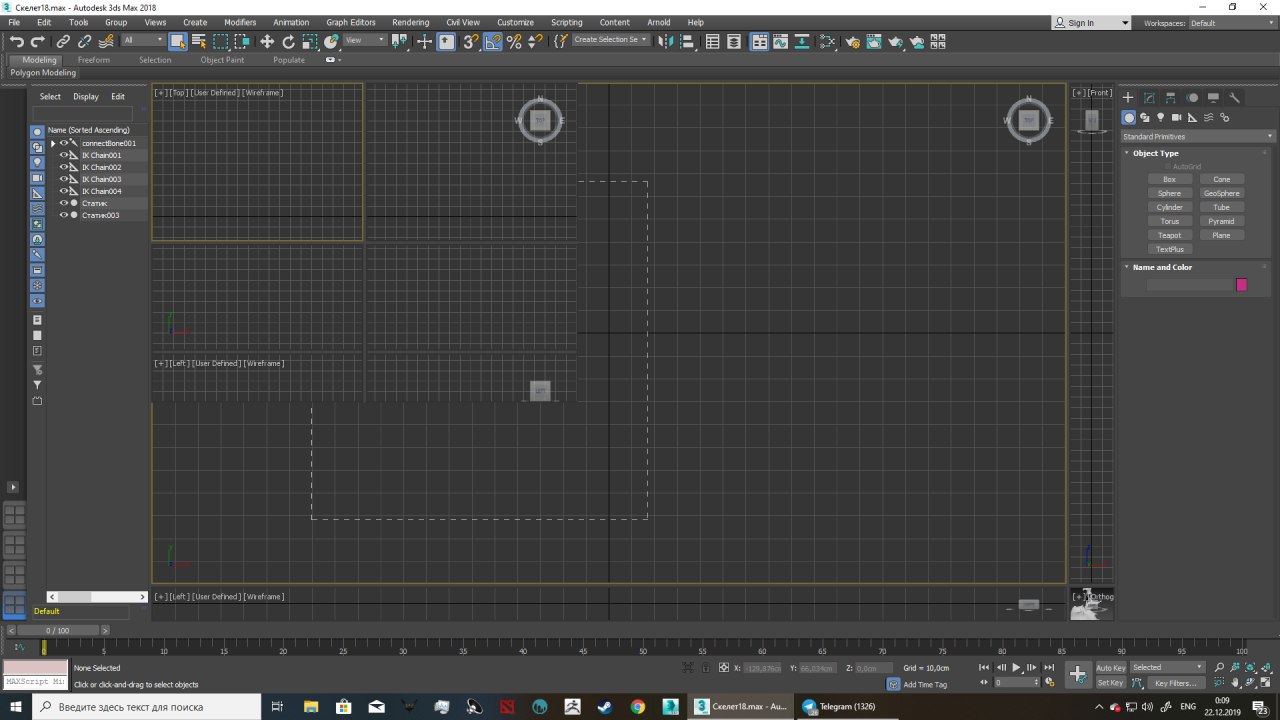1280x720 pixels.
Task: Open the Hierarchy panel tab icon
Action: tap(1170, 97)
